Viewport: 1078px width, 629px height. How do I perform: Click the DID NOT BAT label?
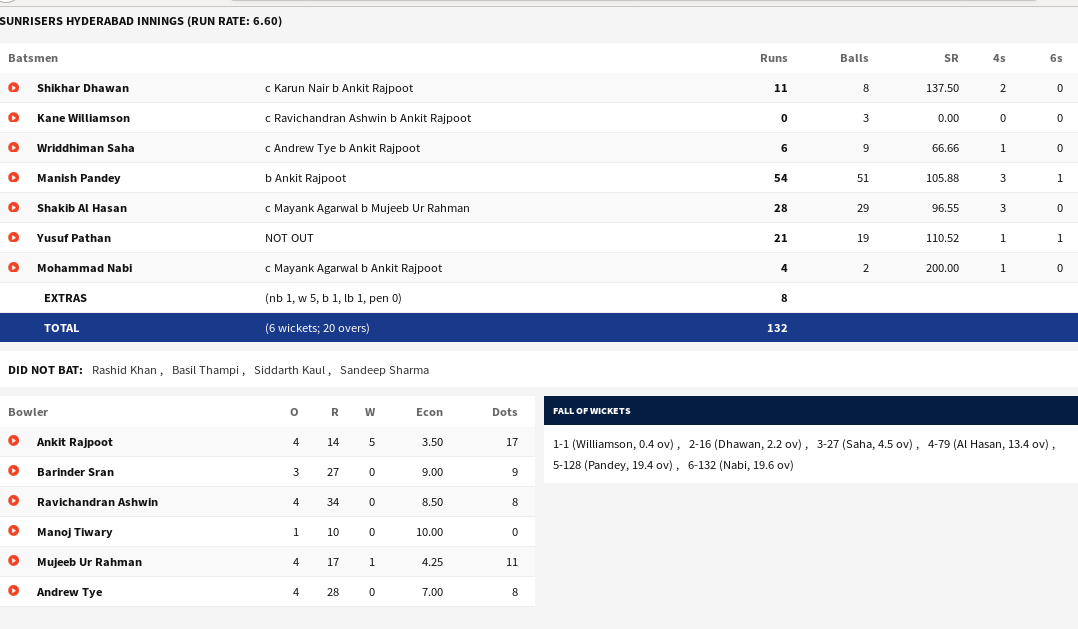click(45, 370)
